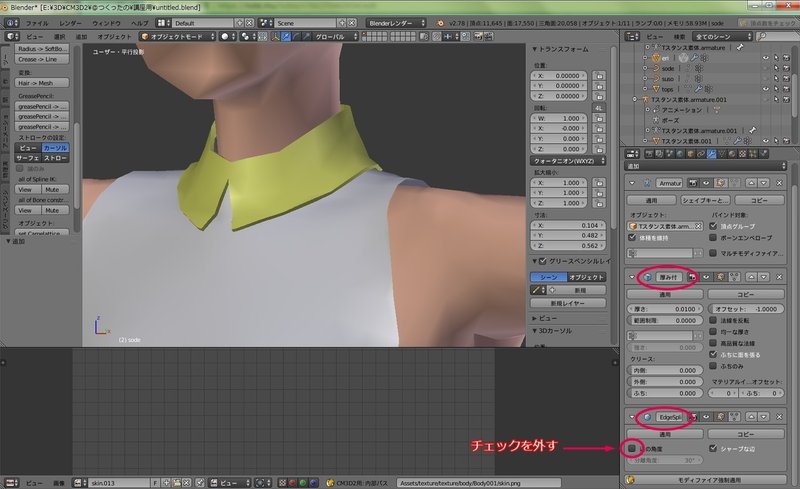Open the ファイル menu
This screenshot has height=489, width=800.
tap(37, 23)
